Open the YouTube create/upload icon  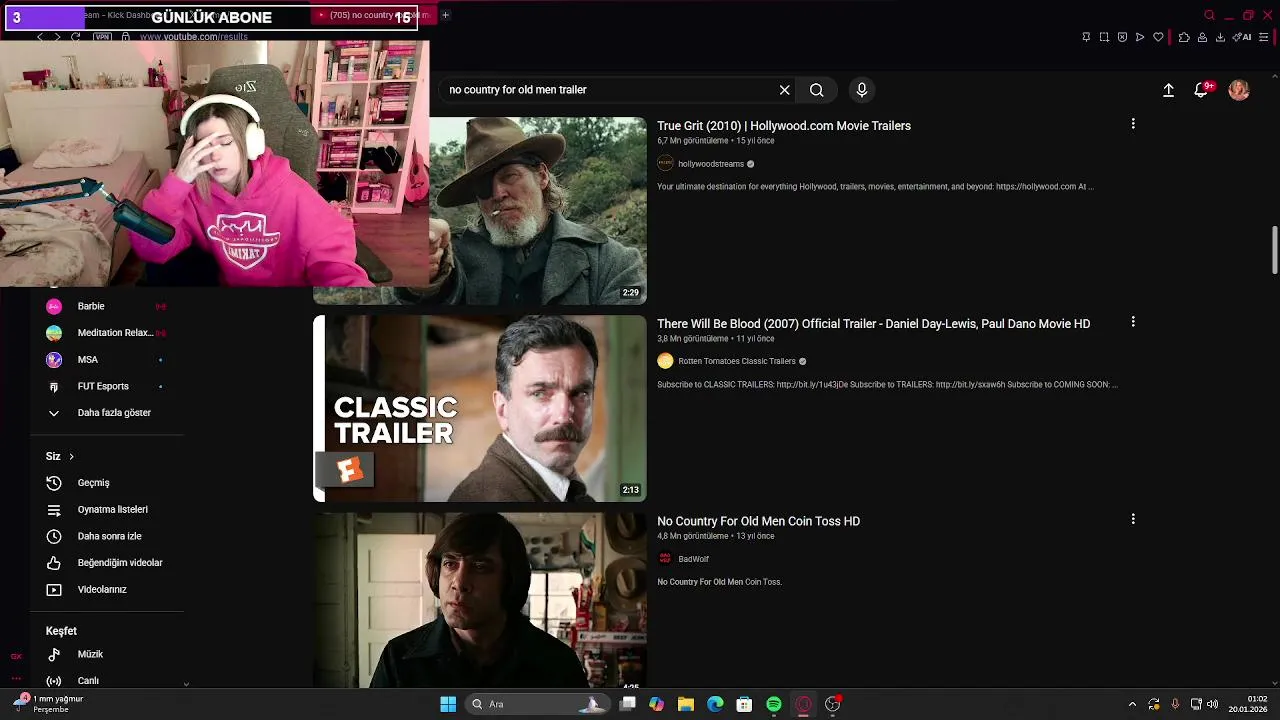pos(1168,90)
